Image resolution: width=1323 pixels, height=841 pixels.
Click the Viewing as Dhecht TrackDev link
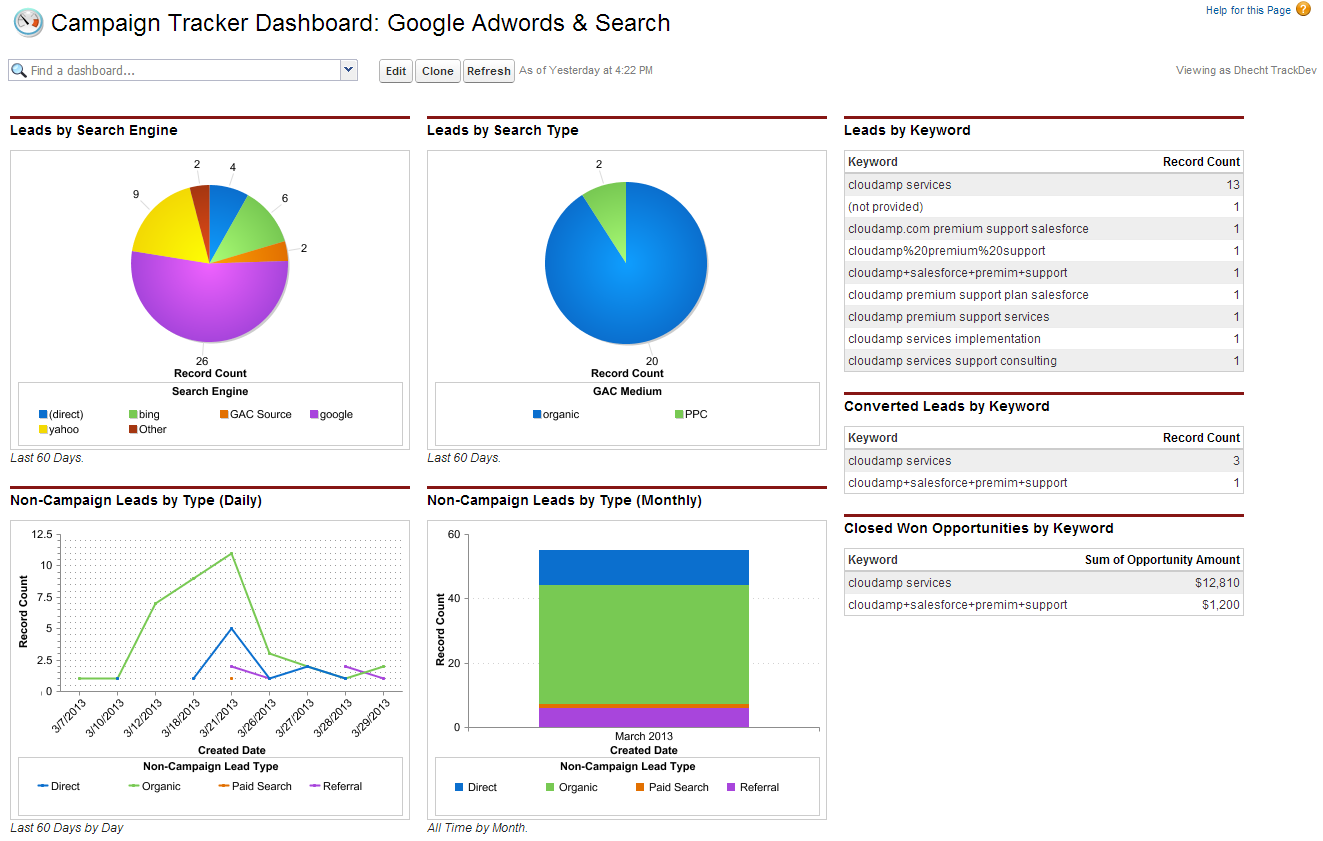coord(1244,70)
